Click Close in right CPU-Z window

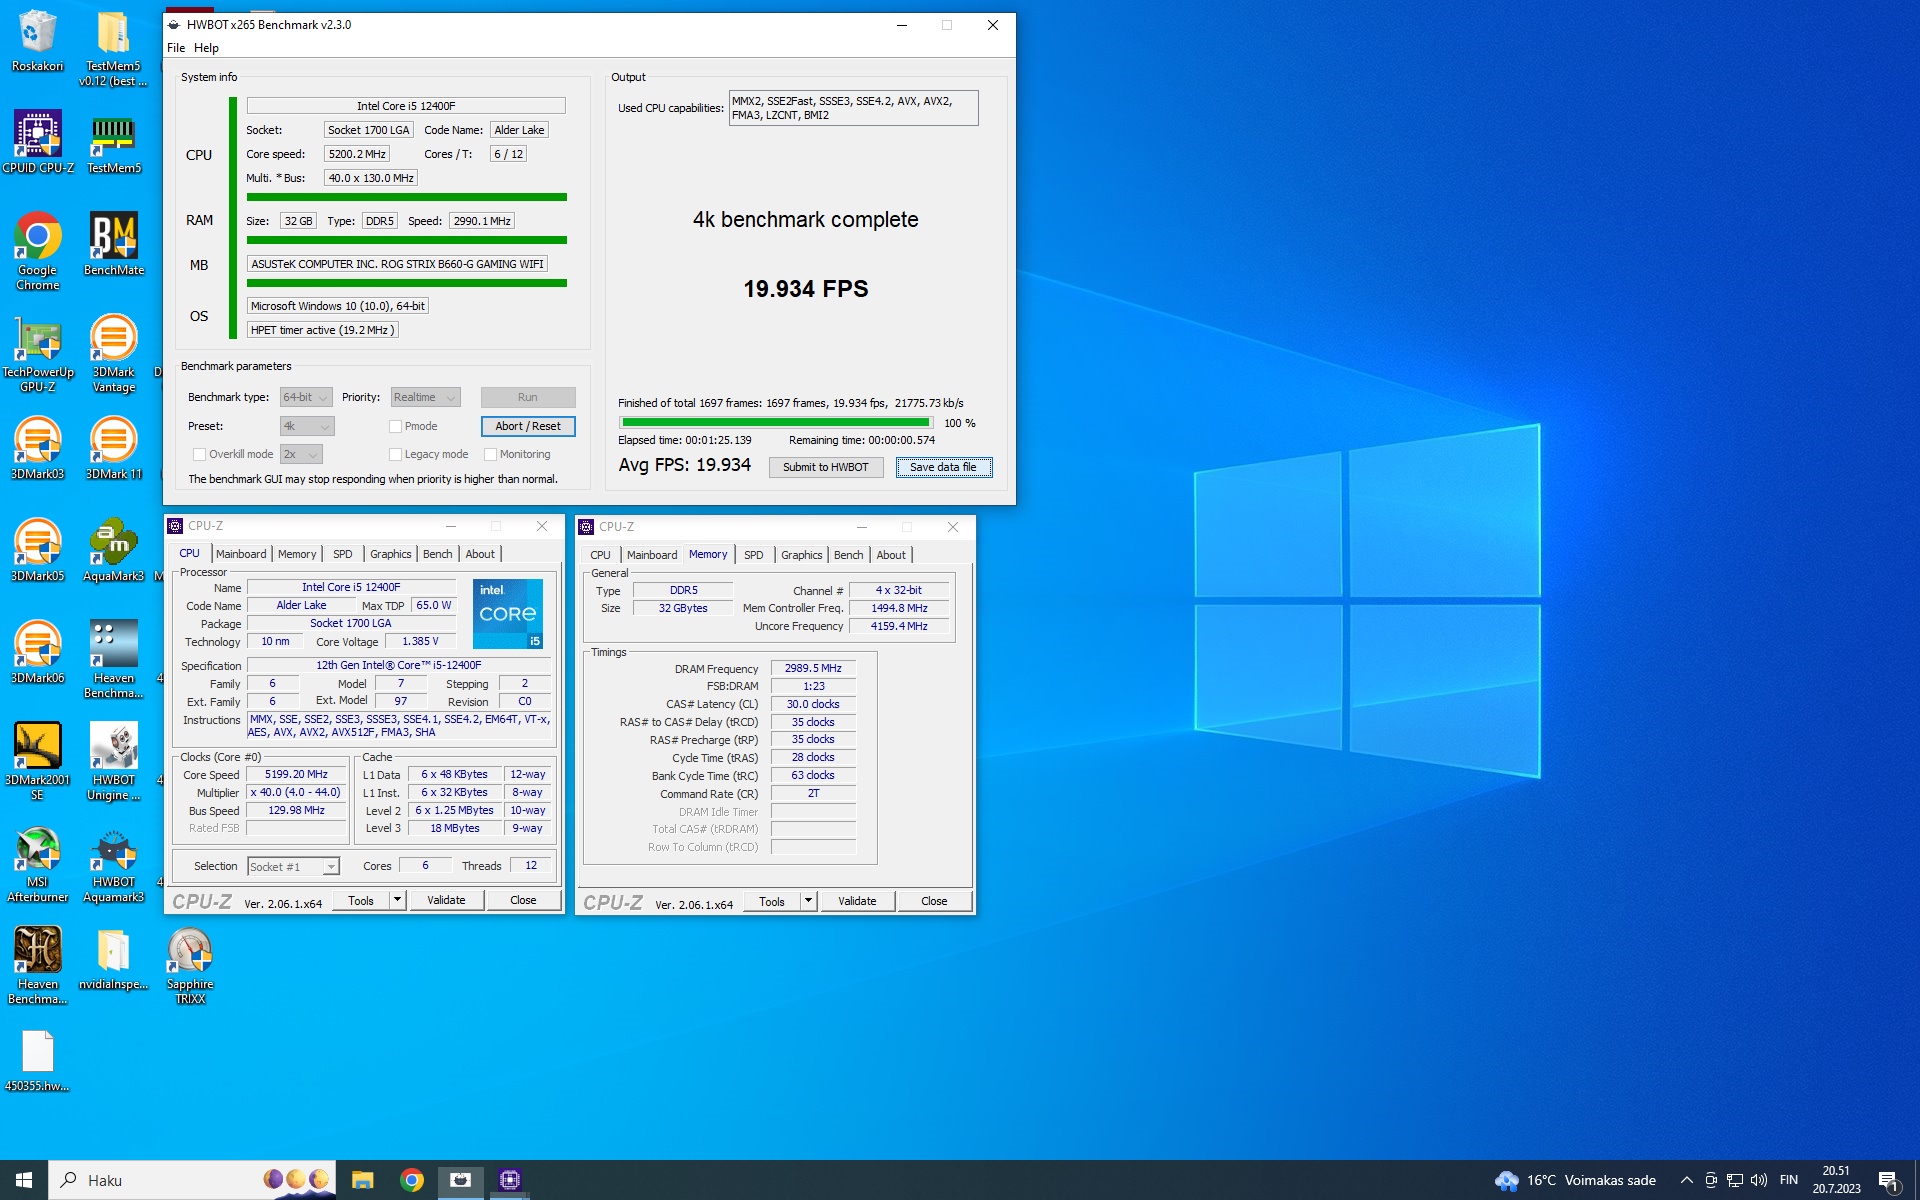coord(934,901)
